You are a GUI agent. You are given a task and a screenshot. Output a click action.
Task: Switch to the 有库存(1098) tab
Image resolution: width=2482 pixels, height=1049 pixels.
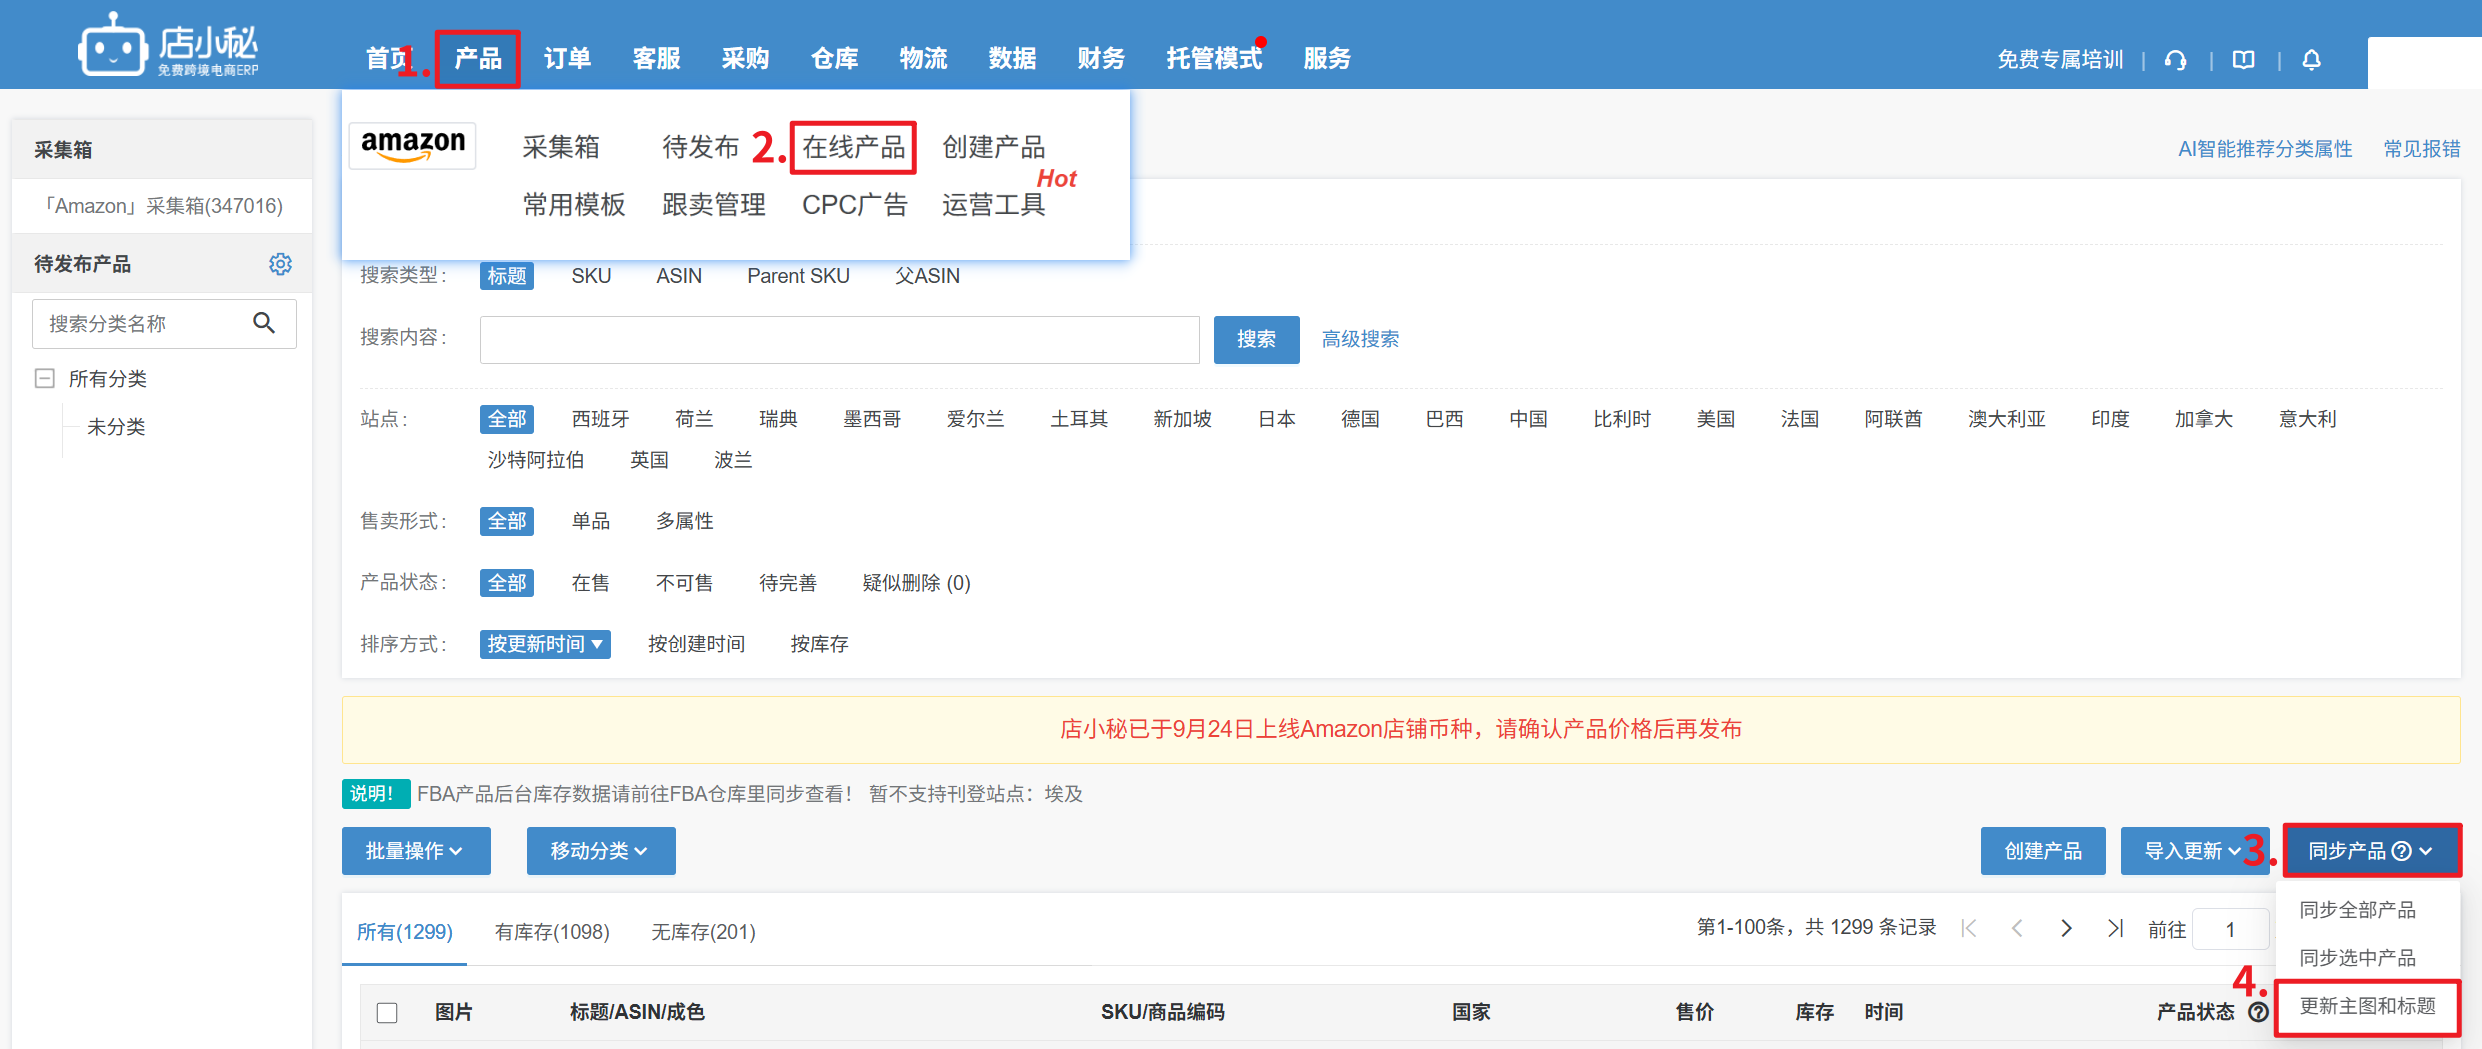pyautogui.click(x=552, y=932)
